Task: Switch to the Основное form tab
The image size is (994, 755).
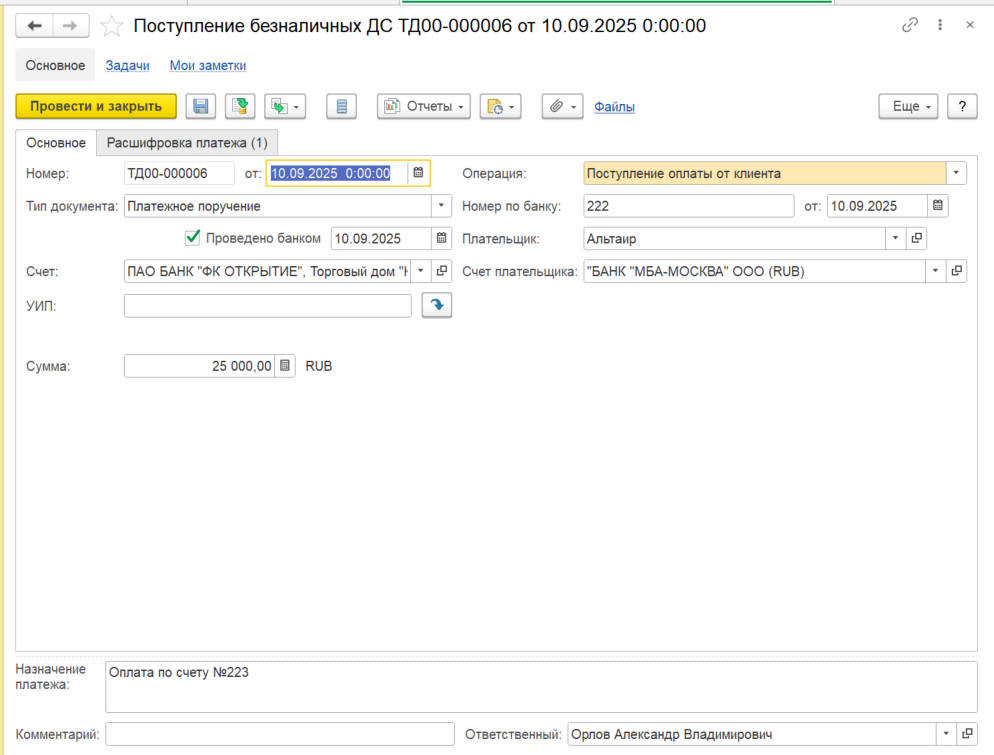Action: [x=56, y=143]
